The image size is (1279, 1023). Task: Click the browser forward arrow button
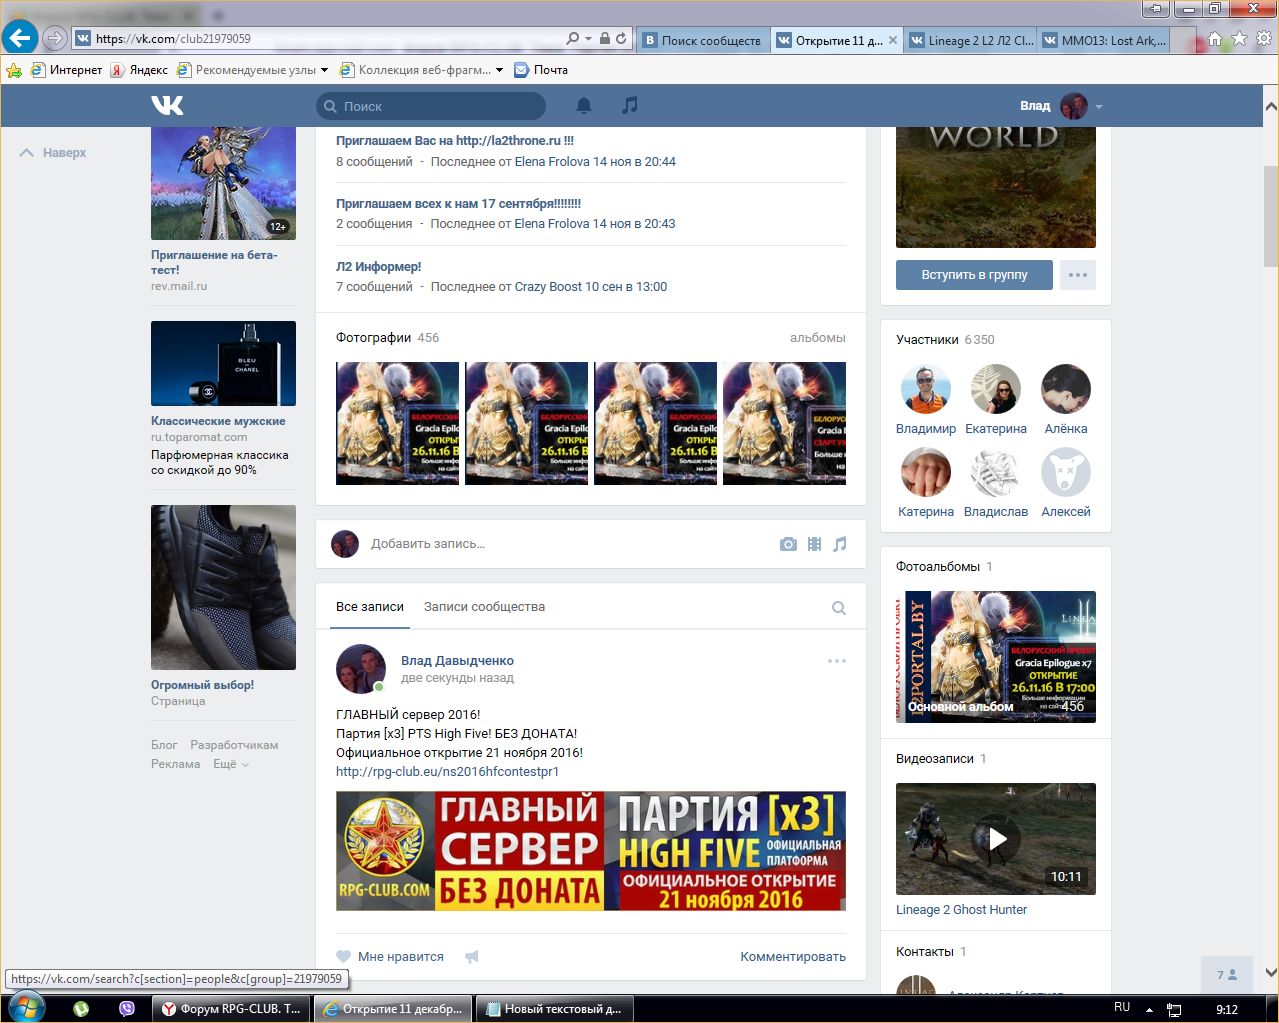55,39
